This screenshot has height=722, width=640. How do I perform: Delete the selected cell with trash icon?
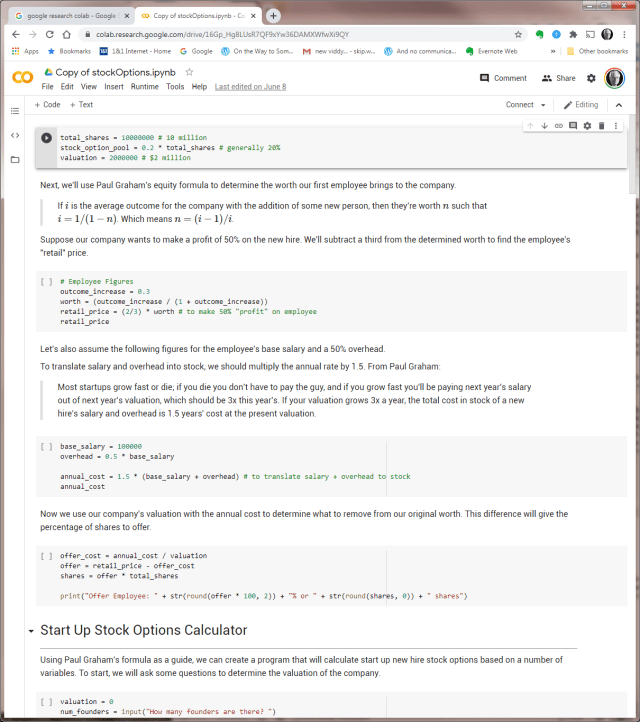(602, 126)
